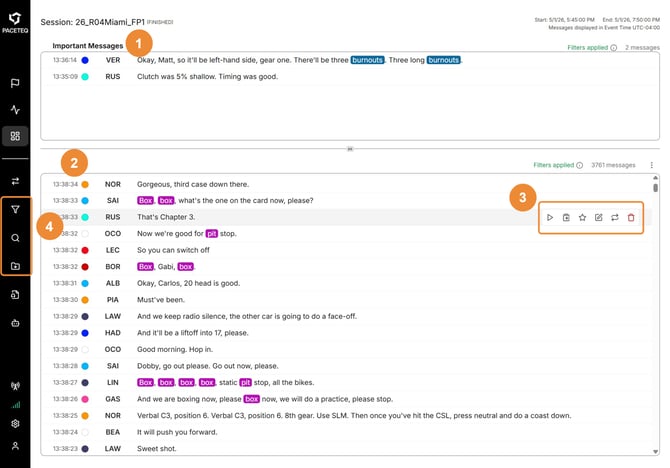This screenshot has width=670, height=468.
Task: Click the '3761 messages' count
Action: tap(613, 165)
